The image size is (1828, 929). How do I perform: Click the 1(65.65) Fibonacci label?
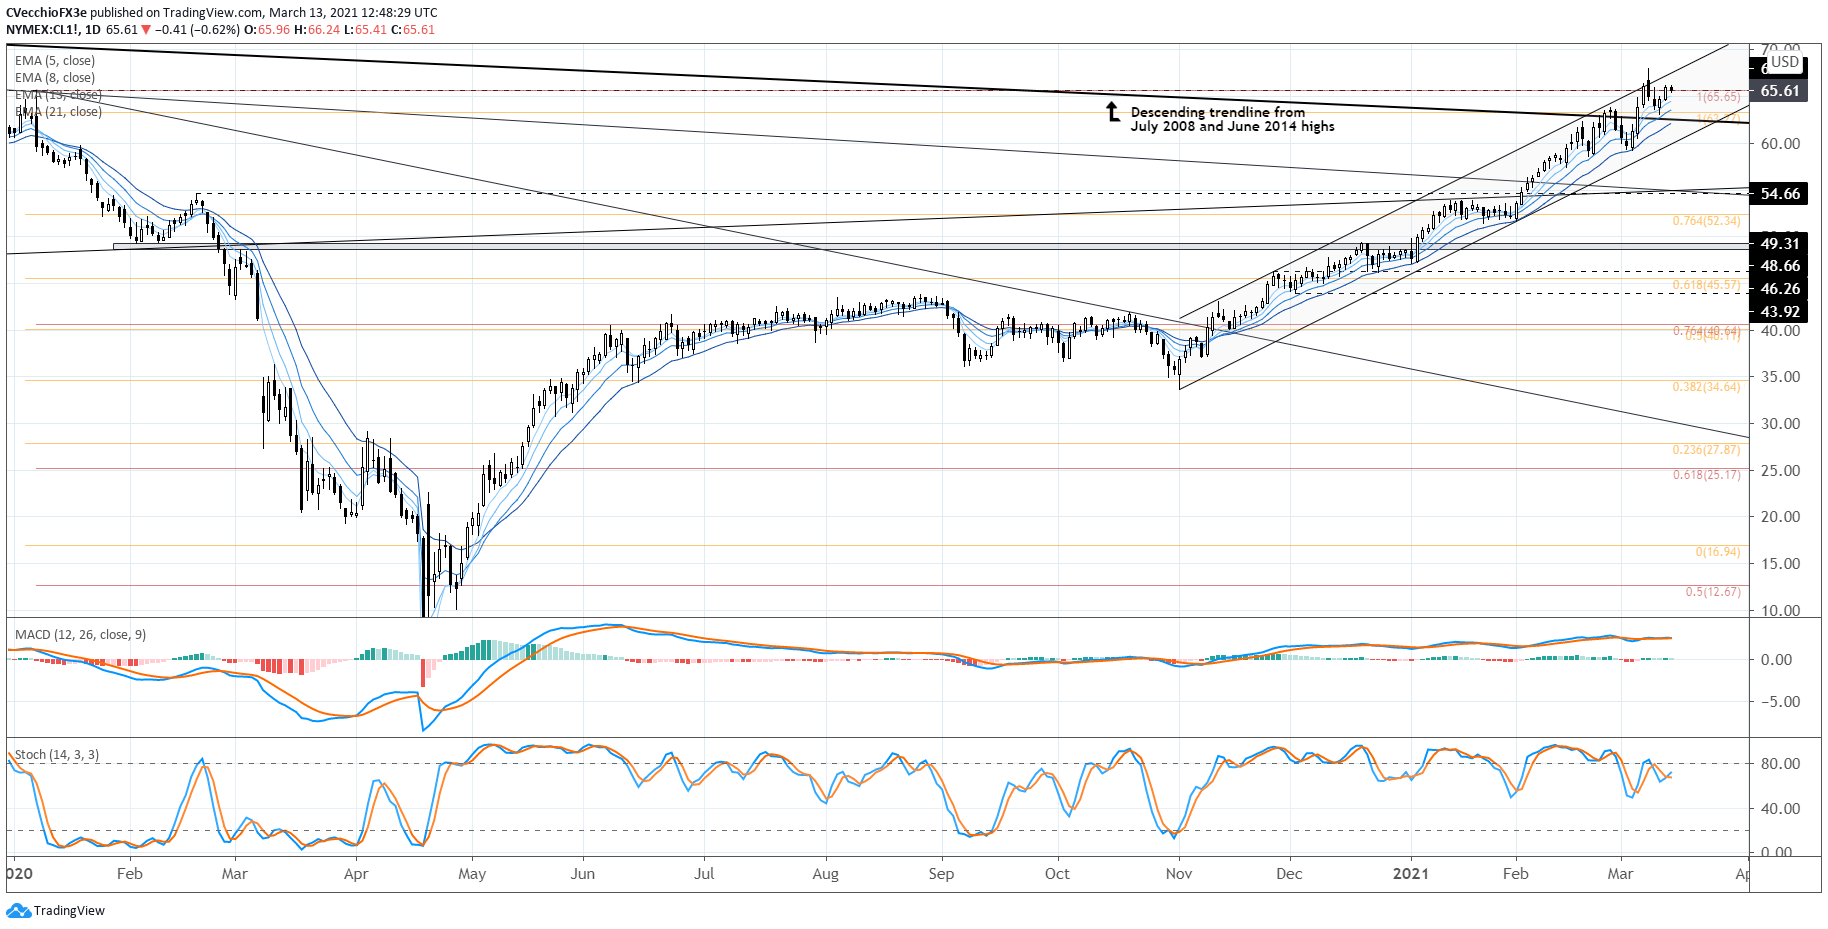(x=1719, y=97)
